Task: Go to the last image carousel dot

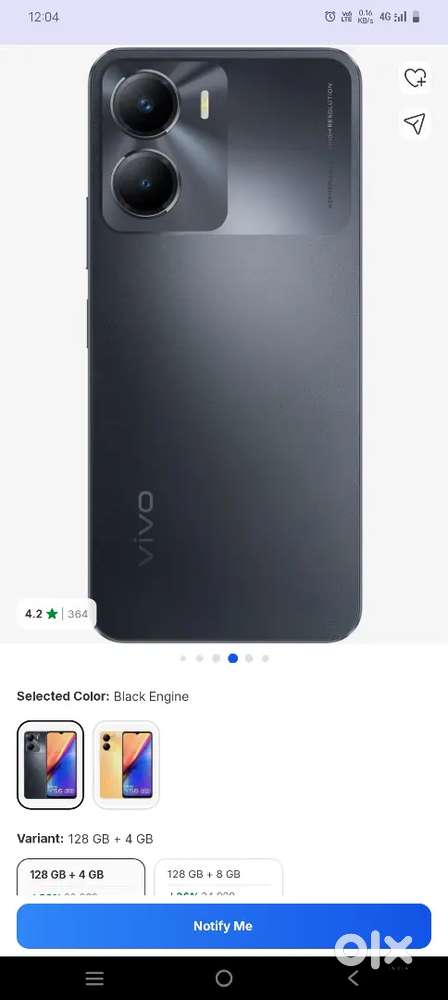Action: coord(265,658)
